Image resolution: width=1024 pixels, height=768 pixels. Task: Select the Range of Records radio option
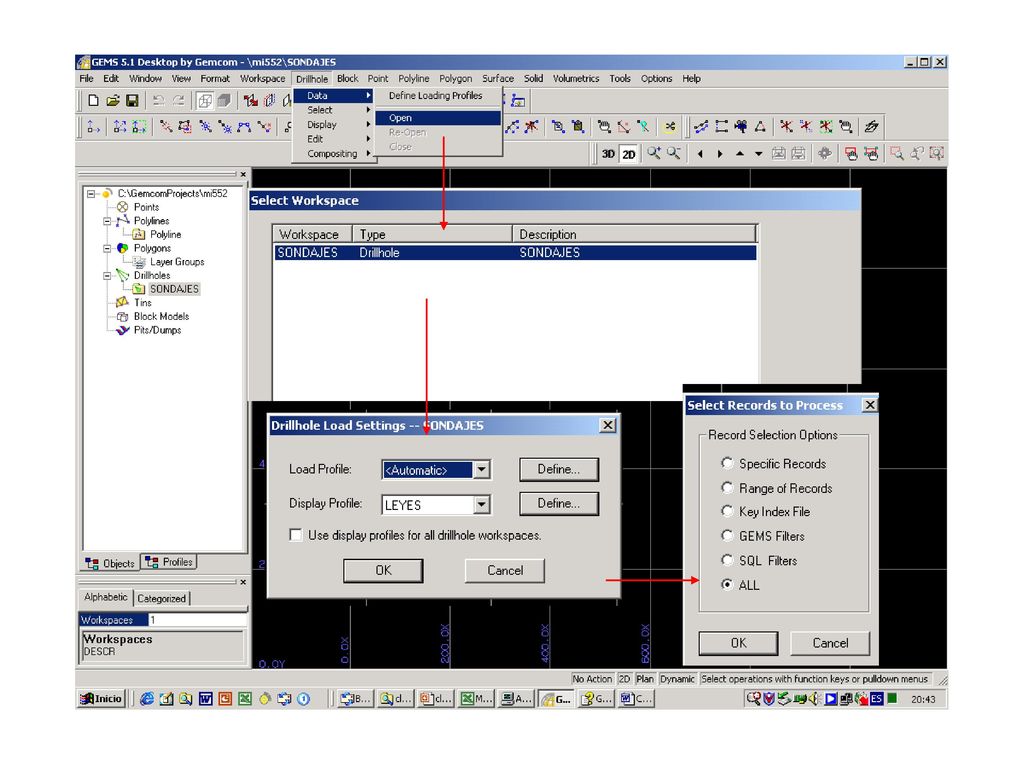coord(727,487)
